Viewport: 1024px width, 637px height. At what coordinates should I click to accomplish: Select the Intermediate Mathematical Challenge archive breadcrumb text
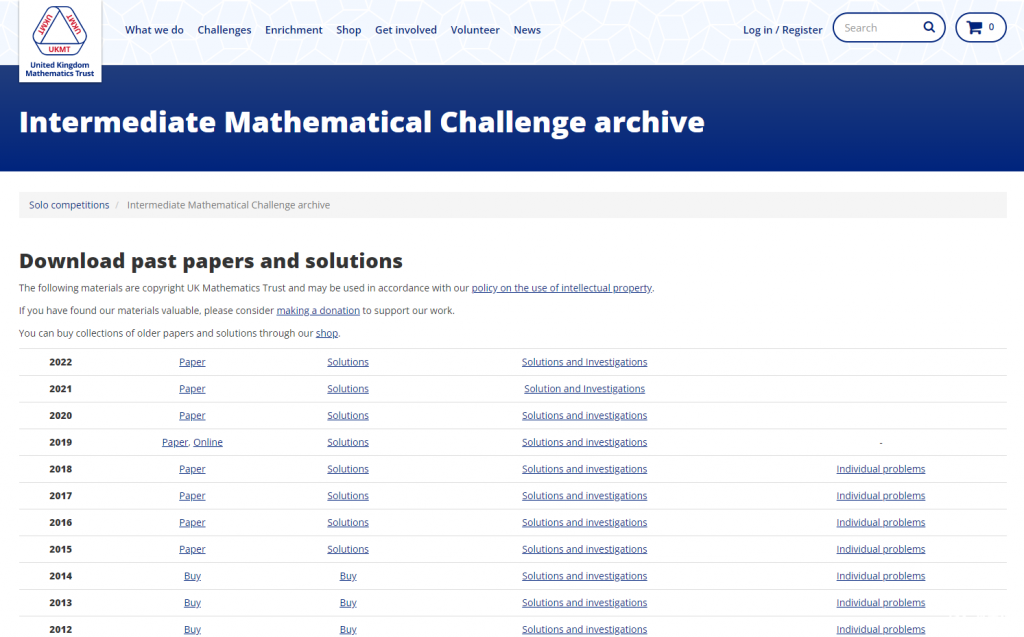[229, 205]
